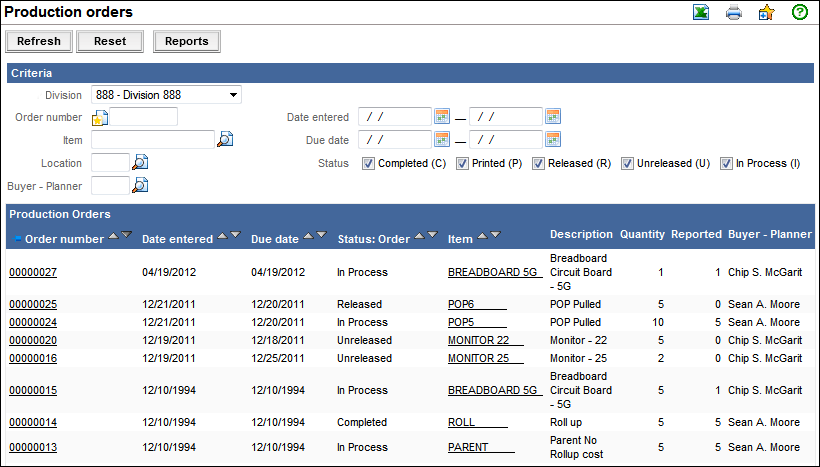Open production order 00000027
The image size is (820, 467).
coord(33,272)
